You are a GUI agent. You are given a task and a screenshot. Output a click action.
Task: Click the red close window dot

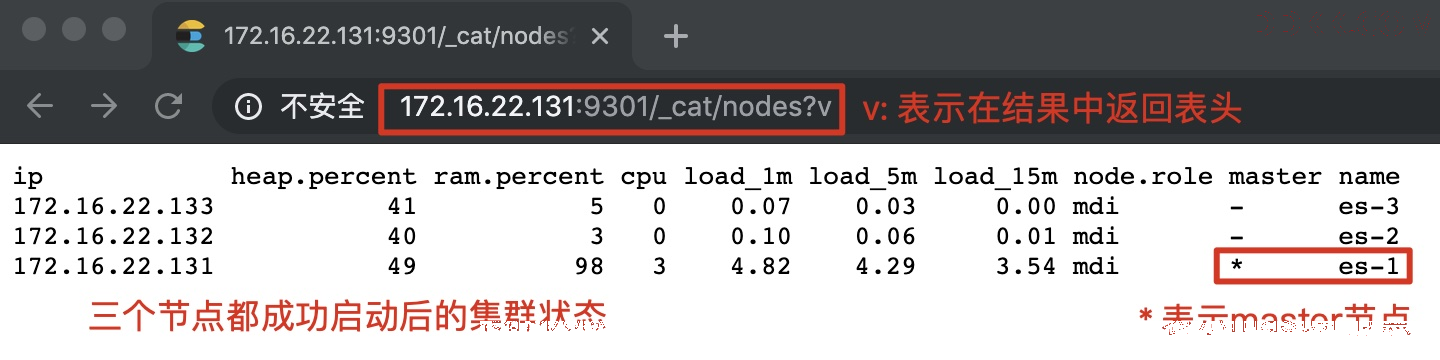[x=34, y=29]
